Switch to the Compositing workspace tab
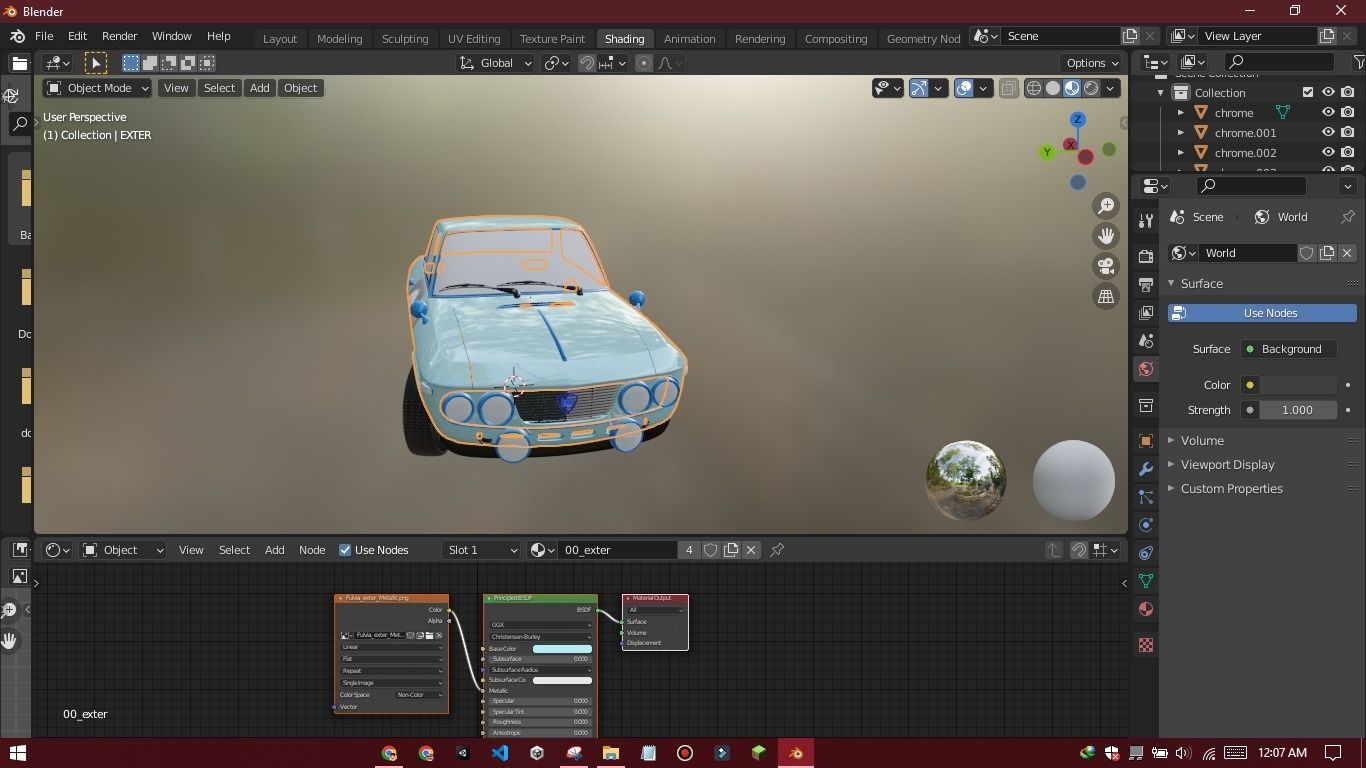Image resolution: width=1366 pixels, height=768 pixels. click(836, 39)
